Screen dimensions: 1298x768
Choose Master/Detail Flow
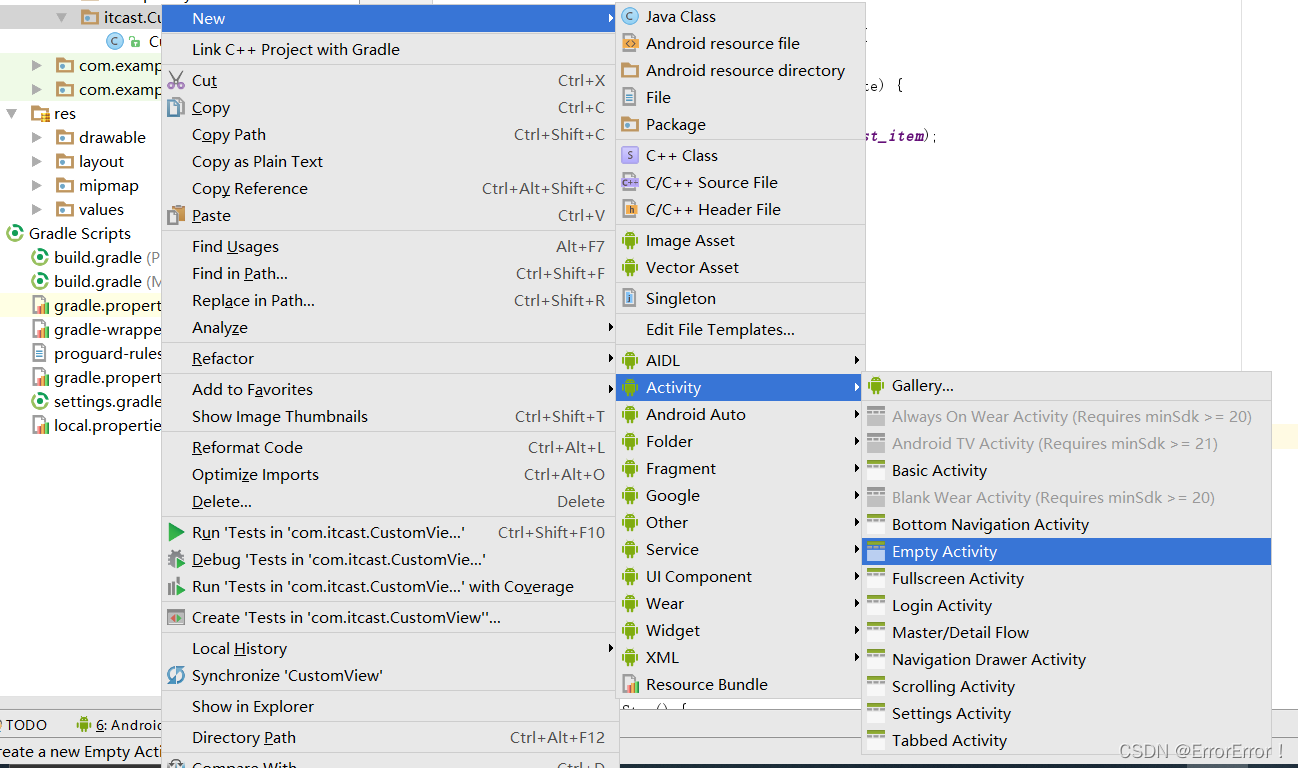coord(1067,632)
